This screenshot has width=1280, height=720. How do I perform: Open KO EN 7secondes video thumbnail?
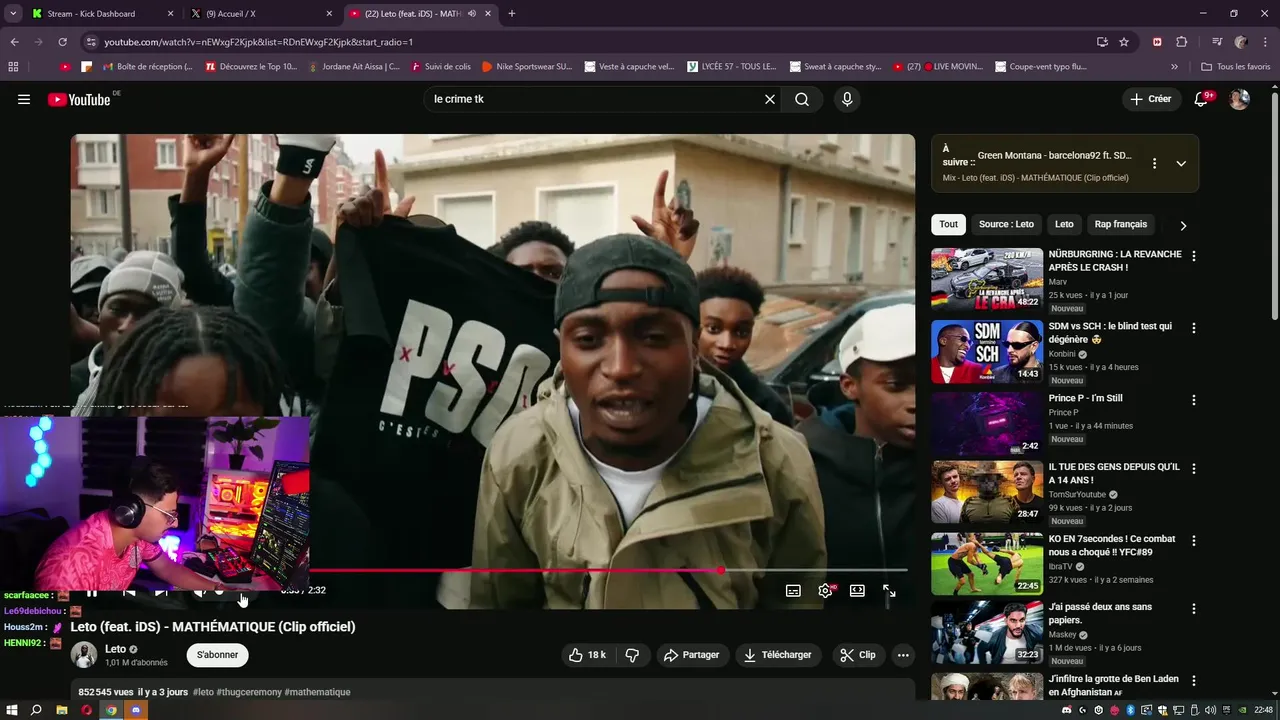(x=987, y=564)
